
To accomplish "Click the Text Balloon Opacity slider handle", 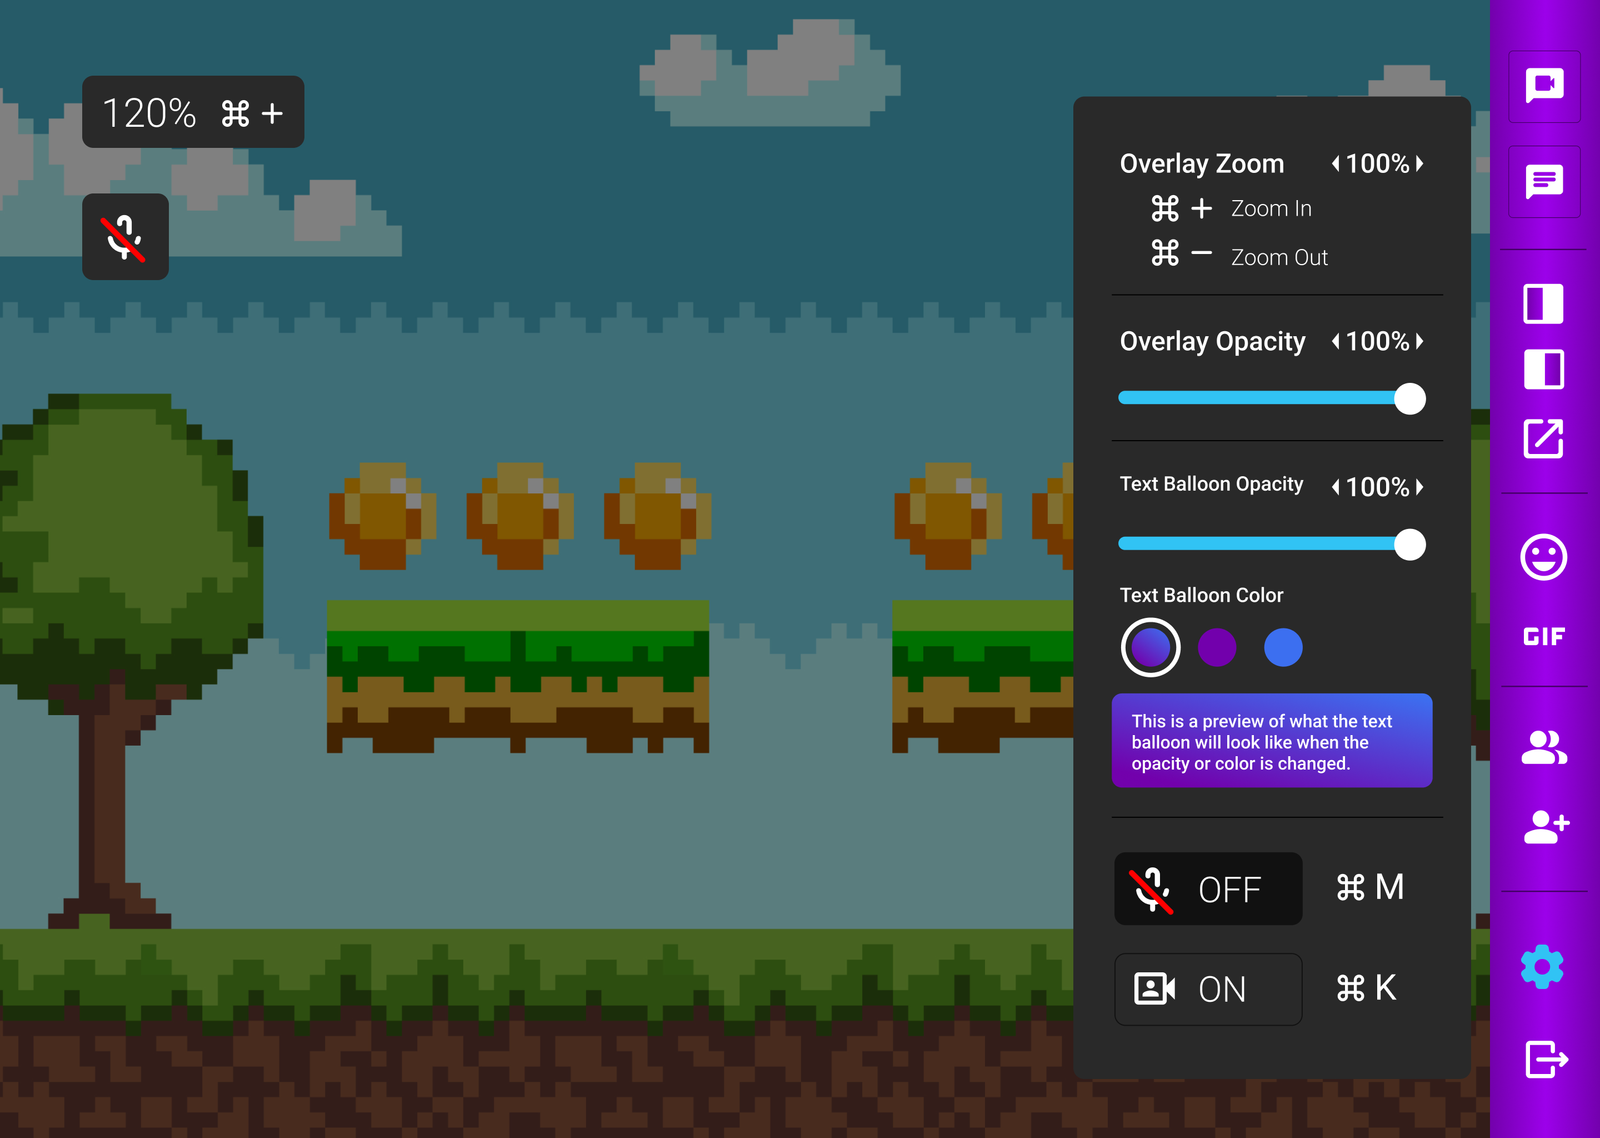I will (x=1410, y=545).
